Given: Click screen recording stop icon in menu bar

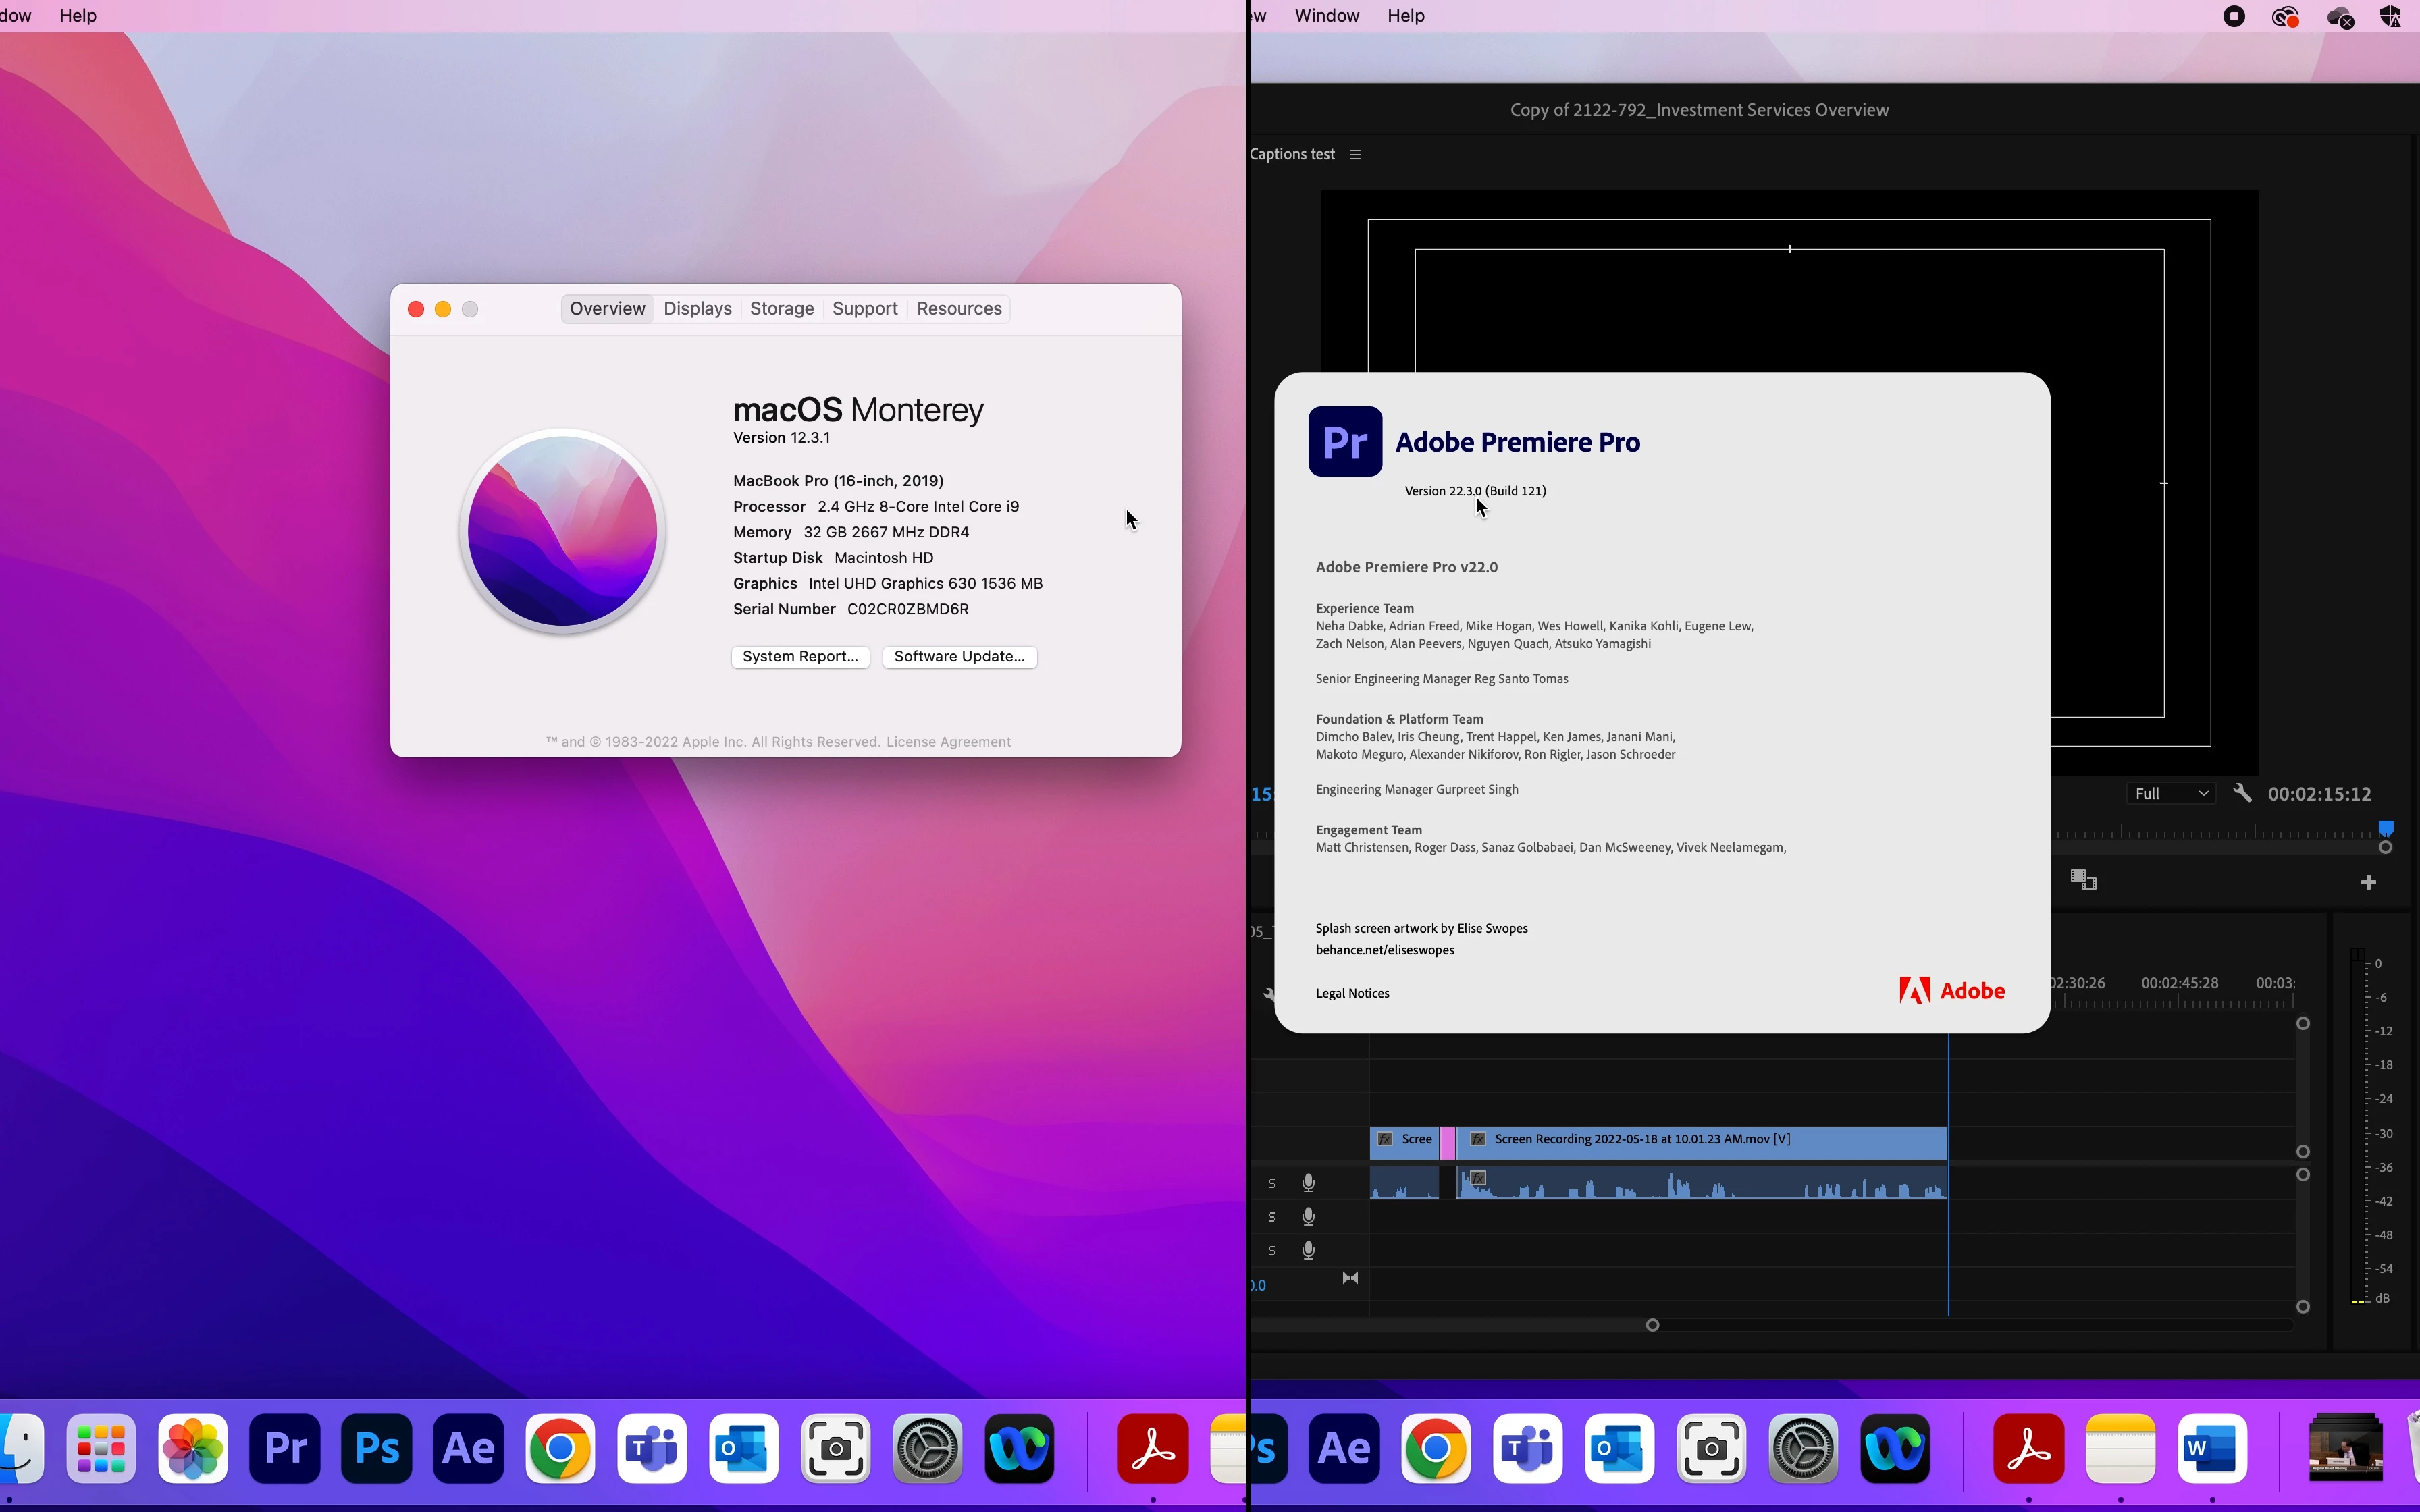Looking at the screenshot, I should coord(2234,16).
